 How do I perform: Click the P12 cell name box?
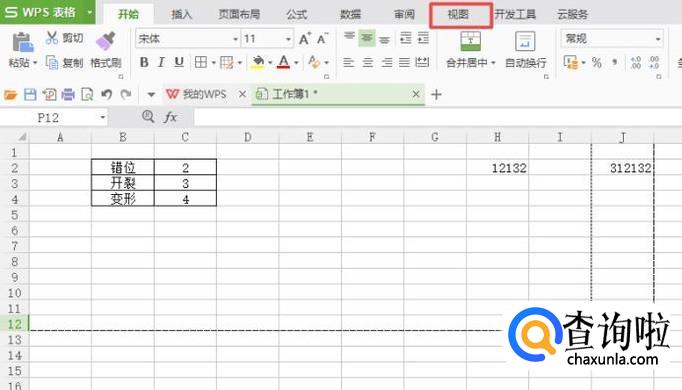(54, 117)
